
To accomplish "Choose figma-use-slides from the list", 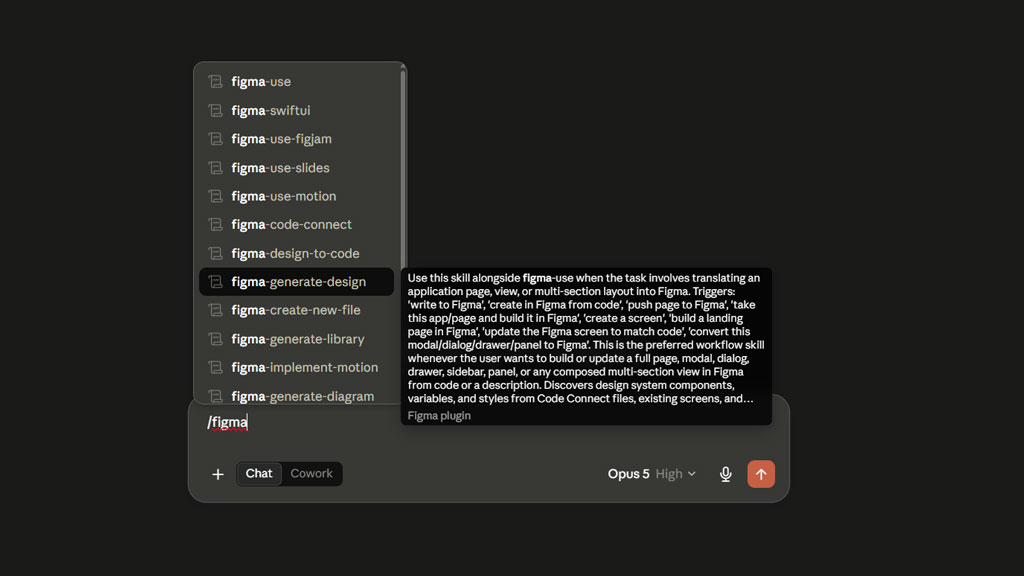I will [296, 168].
